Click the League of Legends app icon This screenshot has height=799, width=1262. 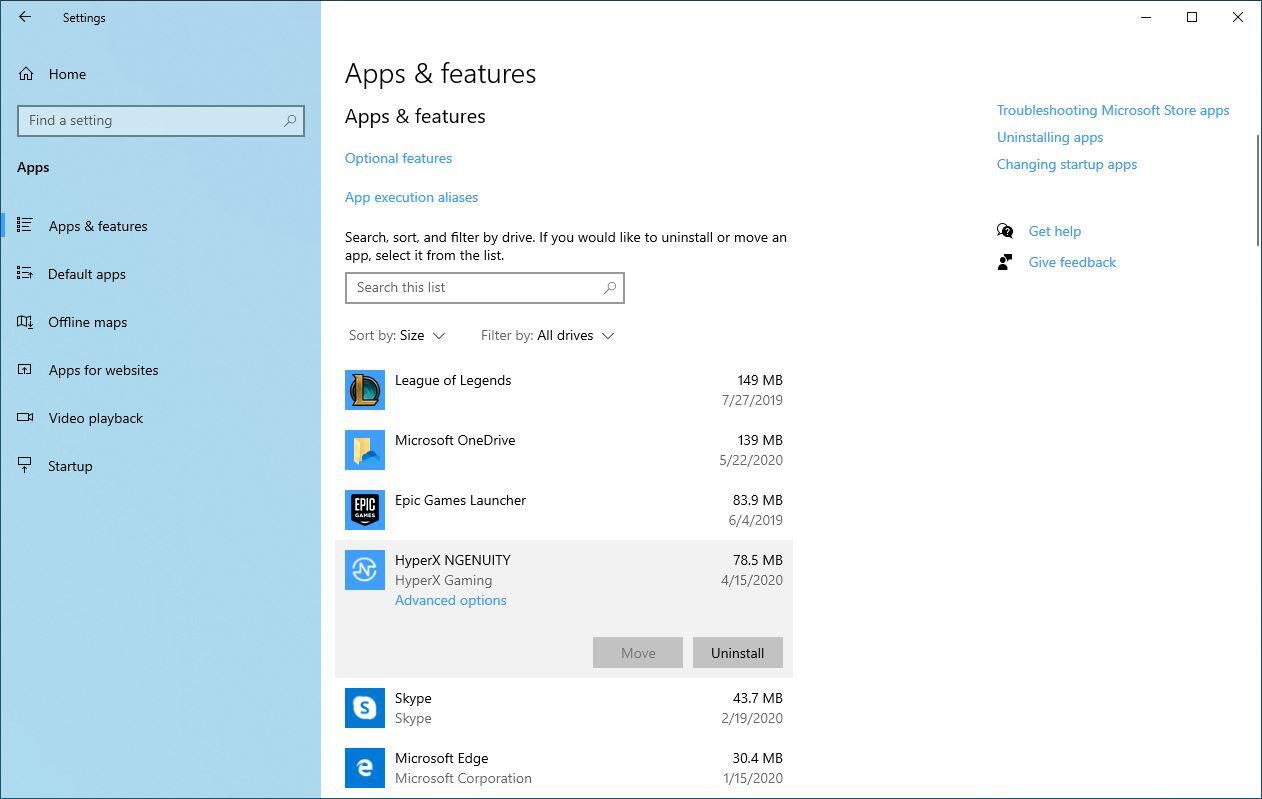tap(365, 390)
